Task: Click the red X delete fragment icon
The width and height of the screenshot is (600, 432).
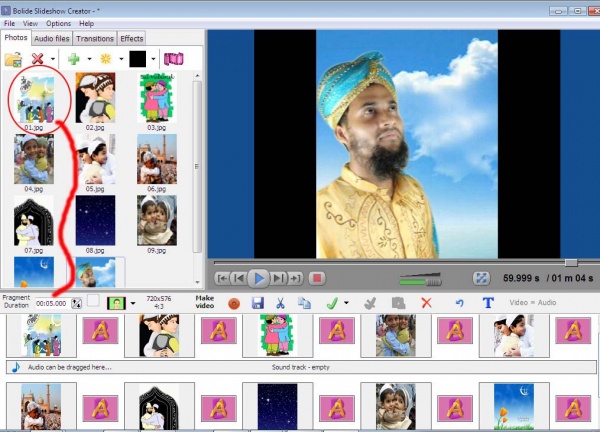Action: tap(426, 303)
